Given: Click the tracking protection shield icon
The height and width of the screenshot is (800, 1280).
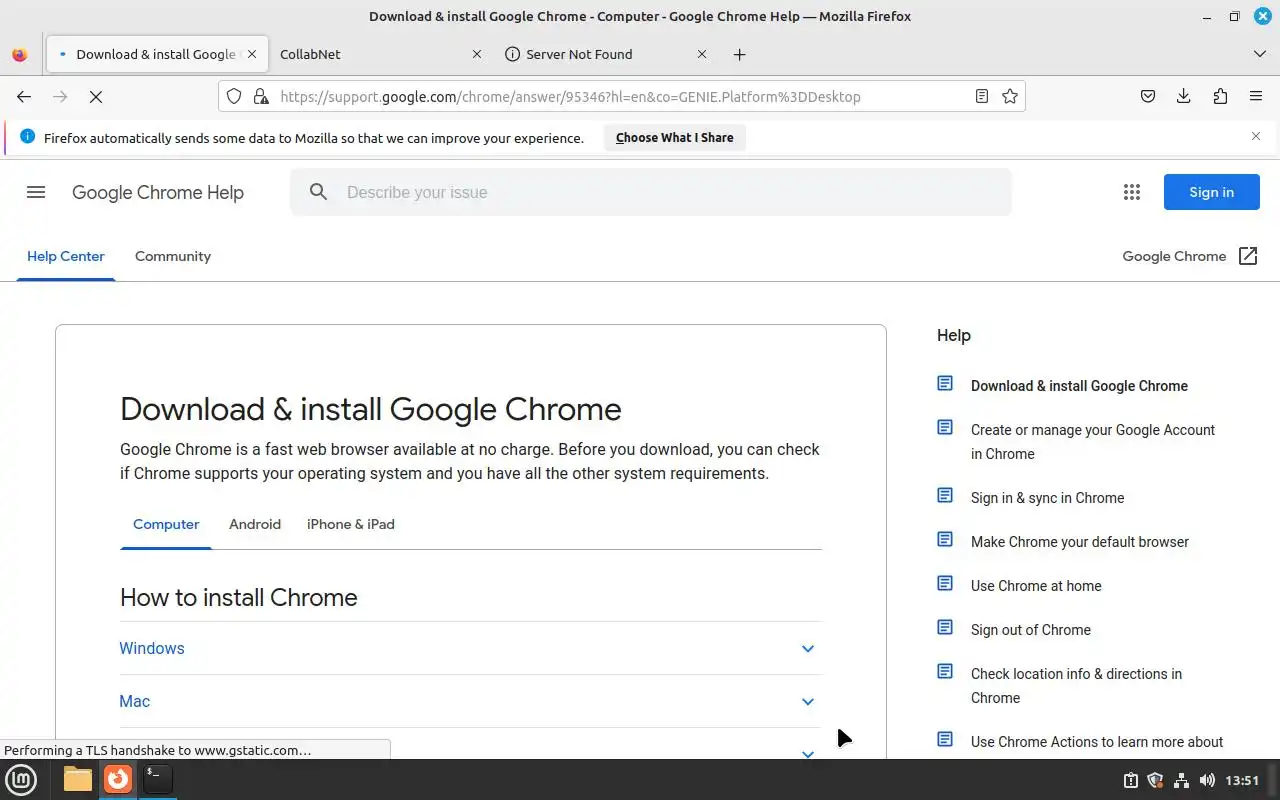Looking at the screenshot, I should (x=234, y=96).
